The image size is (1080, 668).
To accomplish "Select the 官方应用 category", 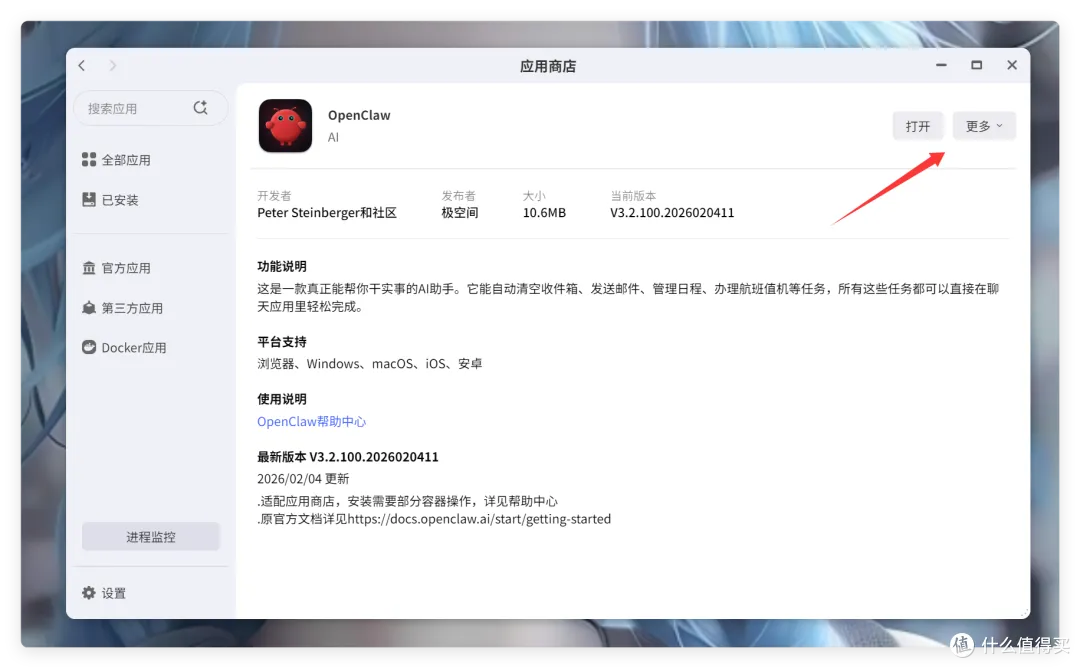I will [x=126, y=268].
